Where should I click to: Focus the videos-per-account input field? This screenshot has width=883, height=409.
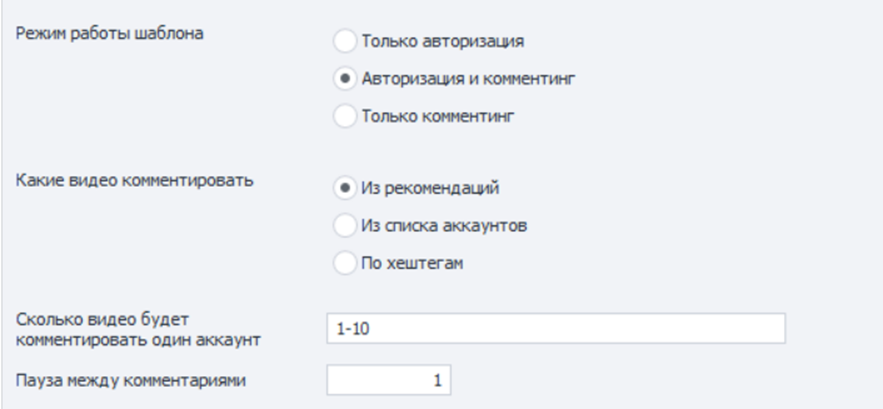(x=555, y=328)
